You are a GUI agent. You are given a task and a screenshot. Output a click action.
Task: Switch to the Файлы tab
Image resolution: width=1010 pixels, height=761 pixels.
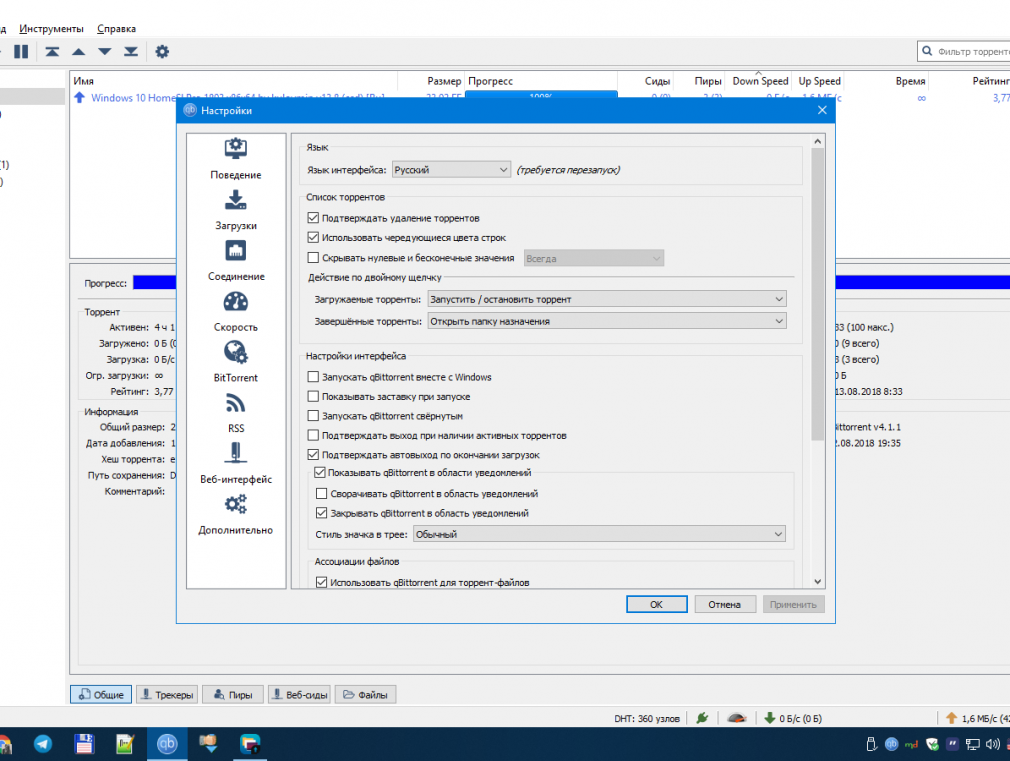click(x=366, y=695)
